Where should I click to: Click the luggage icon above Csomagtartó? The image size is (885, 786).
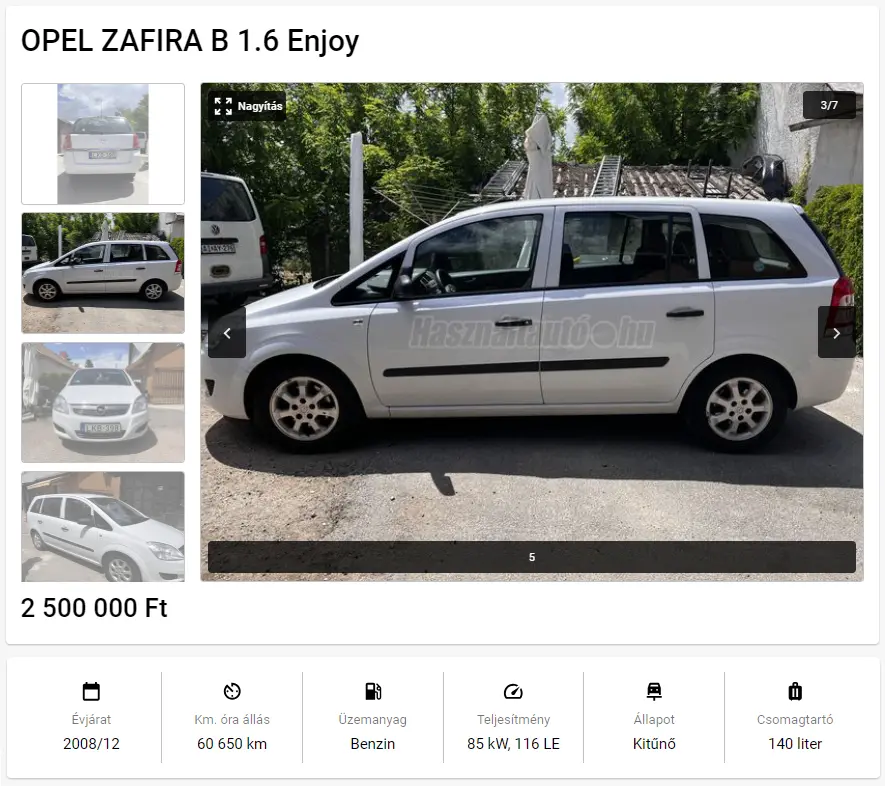click(795, 691)
